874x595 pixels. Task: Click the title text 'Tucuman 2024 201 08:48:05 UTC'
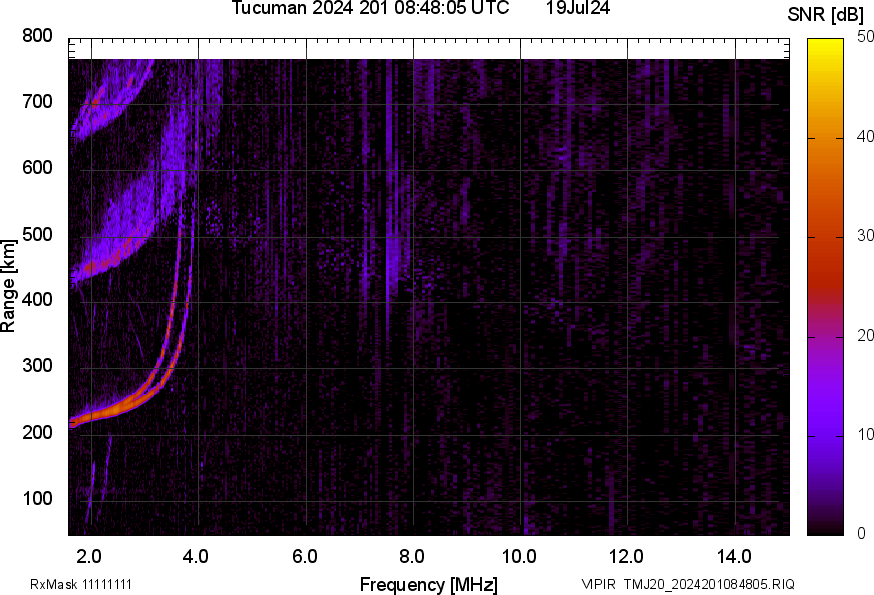370,8
